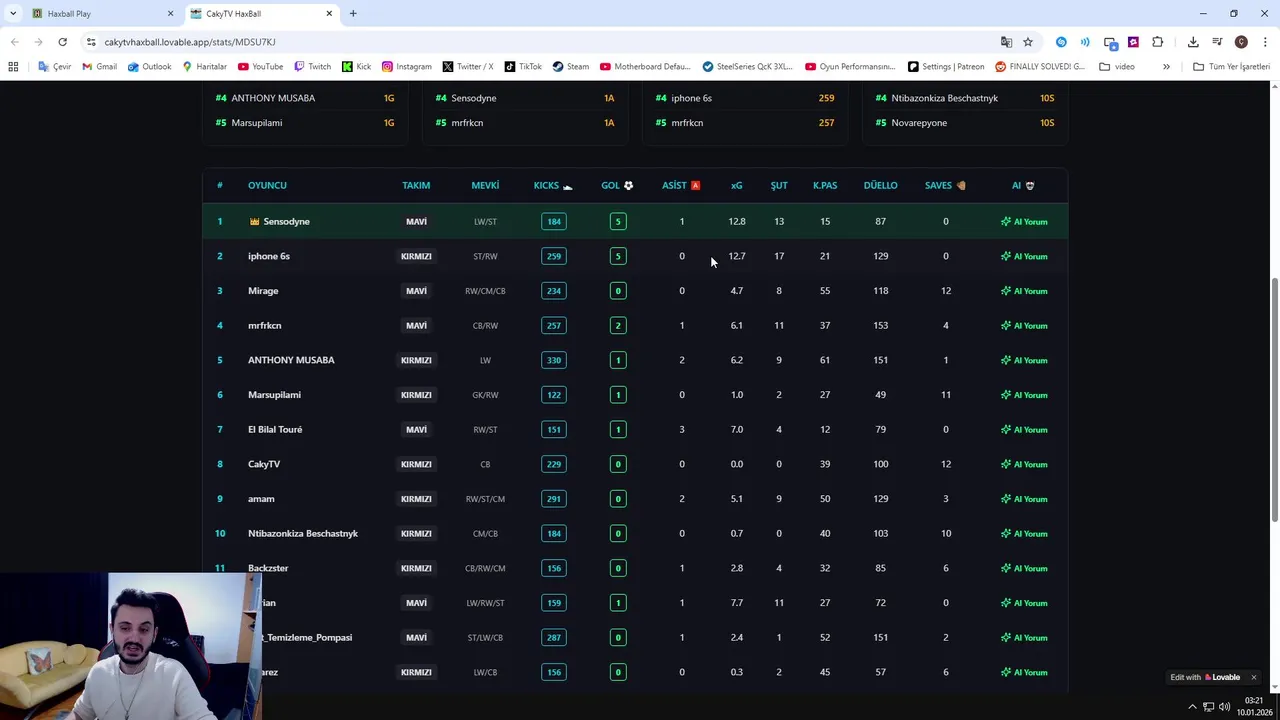This screenshot has height=720, width=1280.
Task: Switch to the Haxball Play tab
Action: (102, 13)
